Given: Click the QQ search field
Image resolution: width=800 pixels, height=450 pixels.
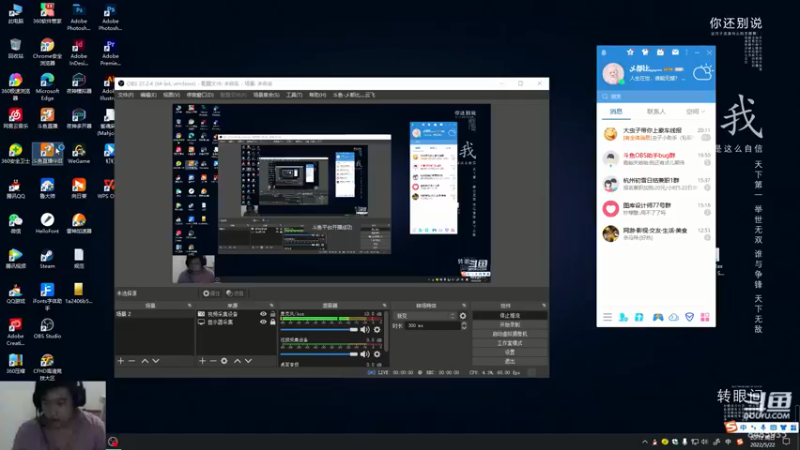Looking at the screenshot, I should click(656, 96).
